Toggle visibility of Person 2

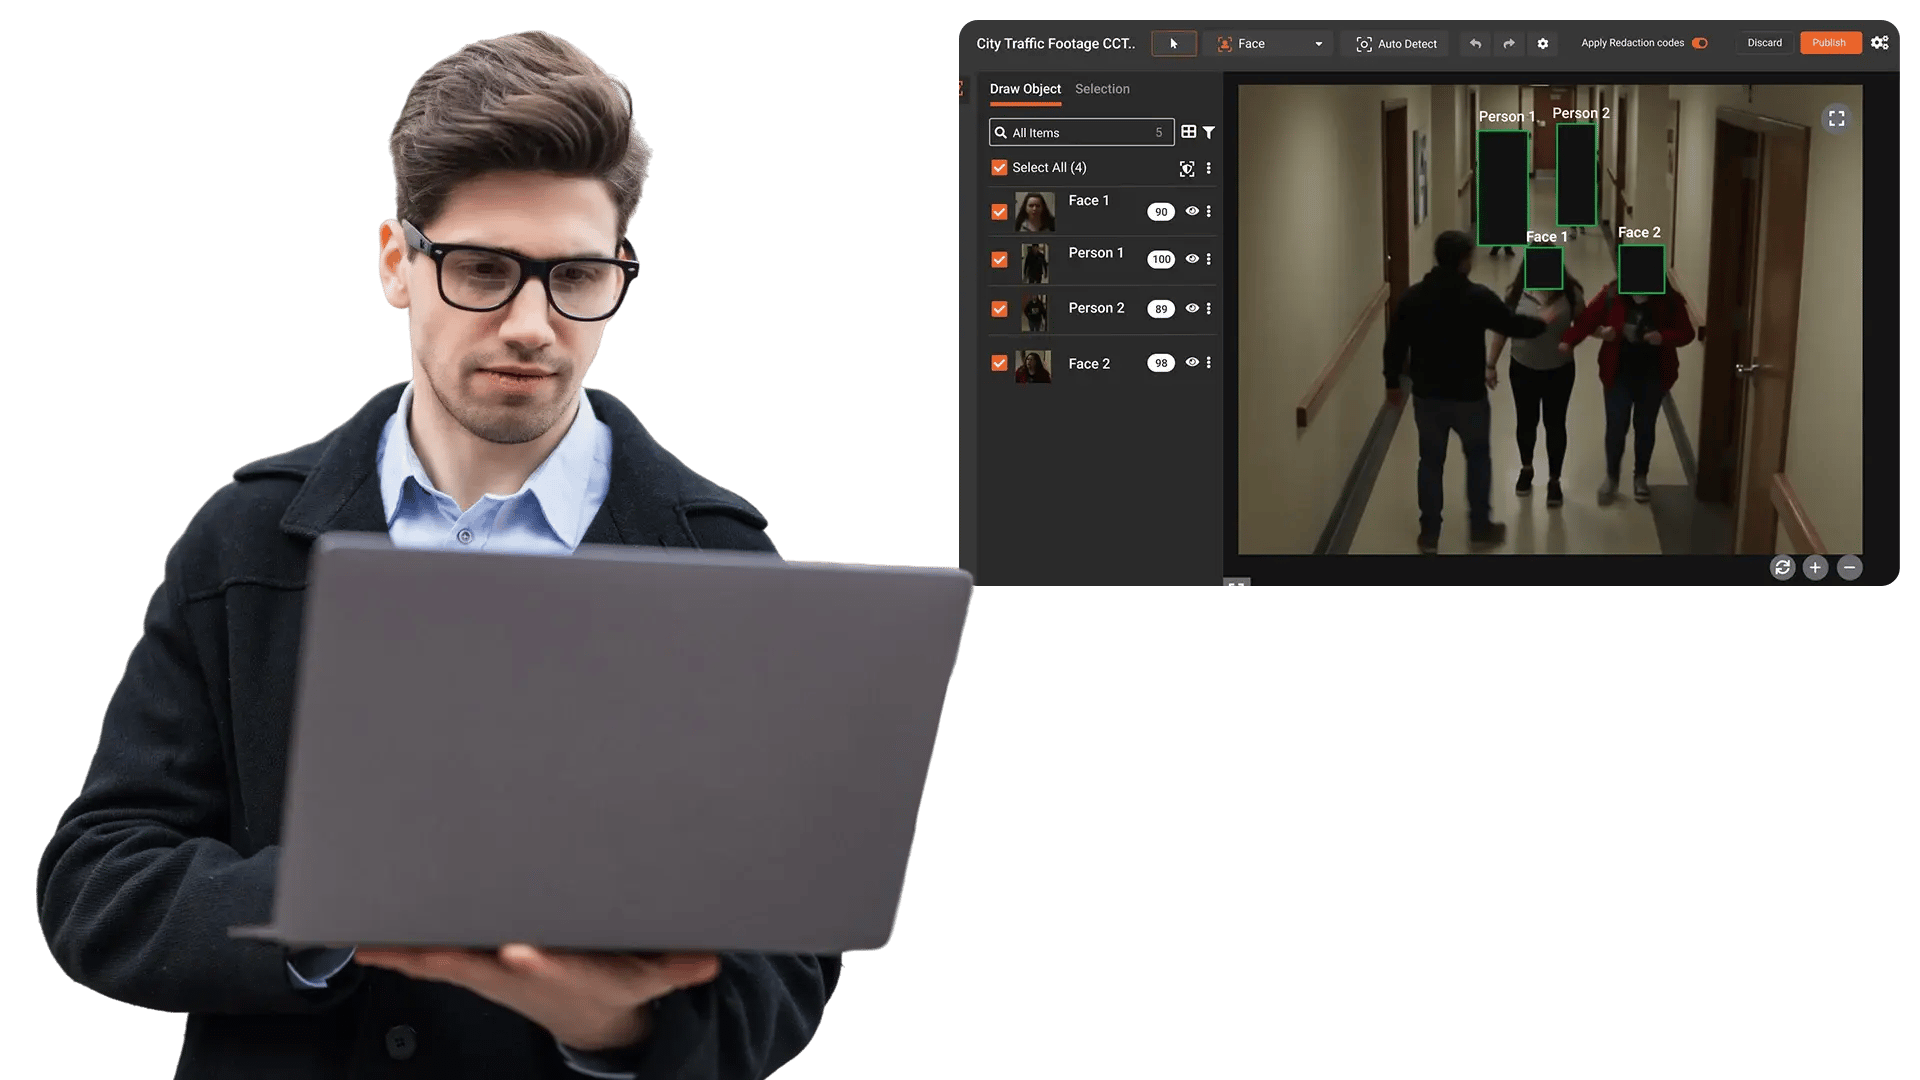(x=1192, y=308)
